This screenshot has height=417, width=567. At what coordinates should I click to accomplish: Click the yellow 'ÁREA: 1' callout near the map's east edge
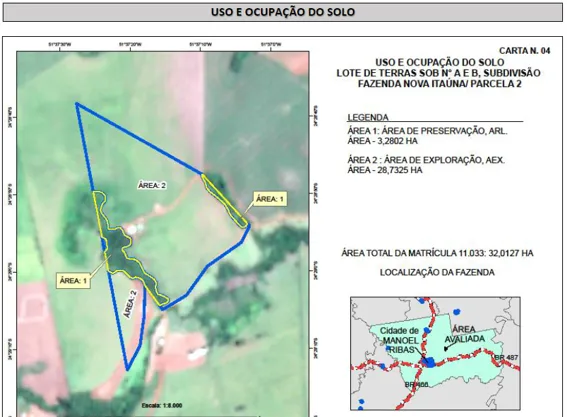click(270, 199)
